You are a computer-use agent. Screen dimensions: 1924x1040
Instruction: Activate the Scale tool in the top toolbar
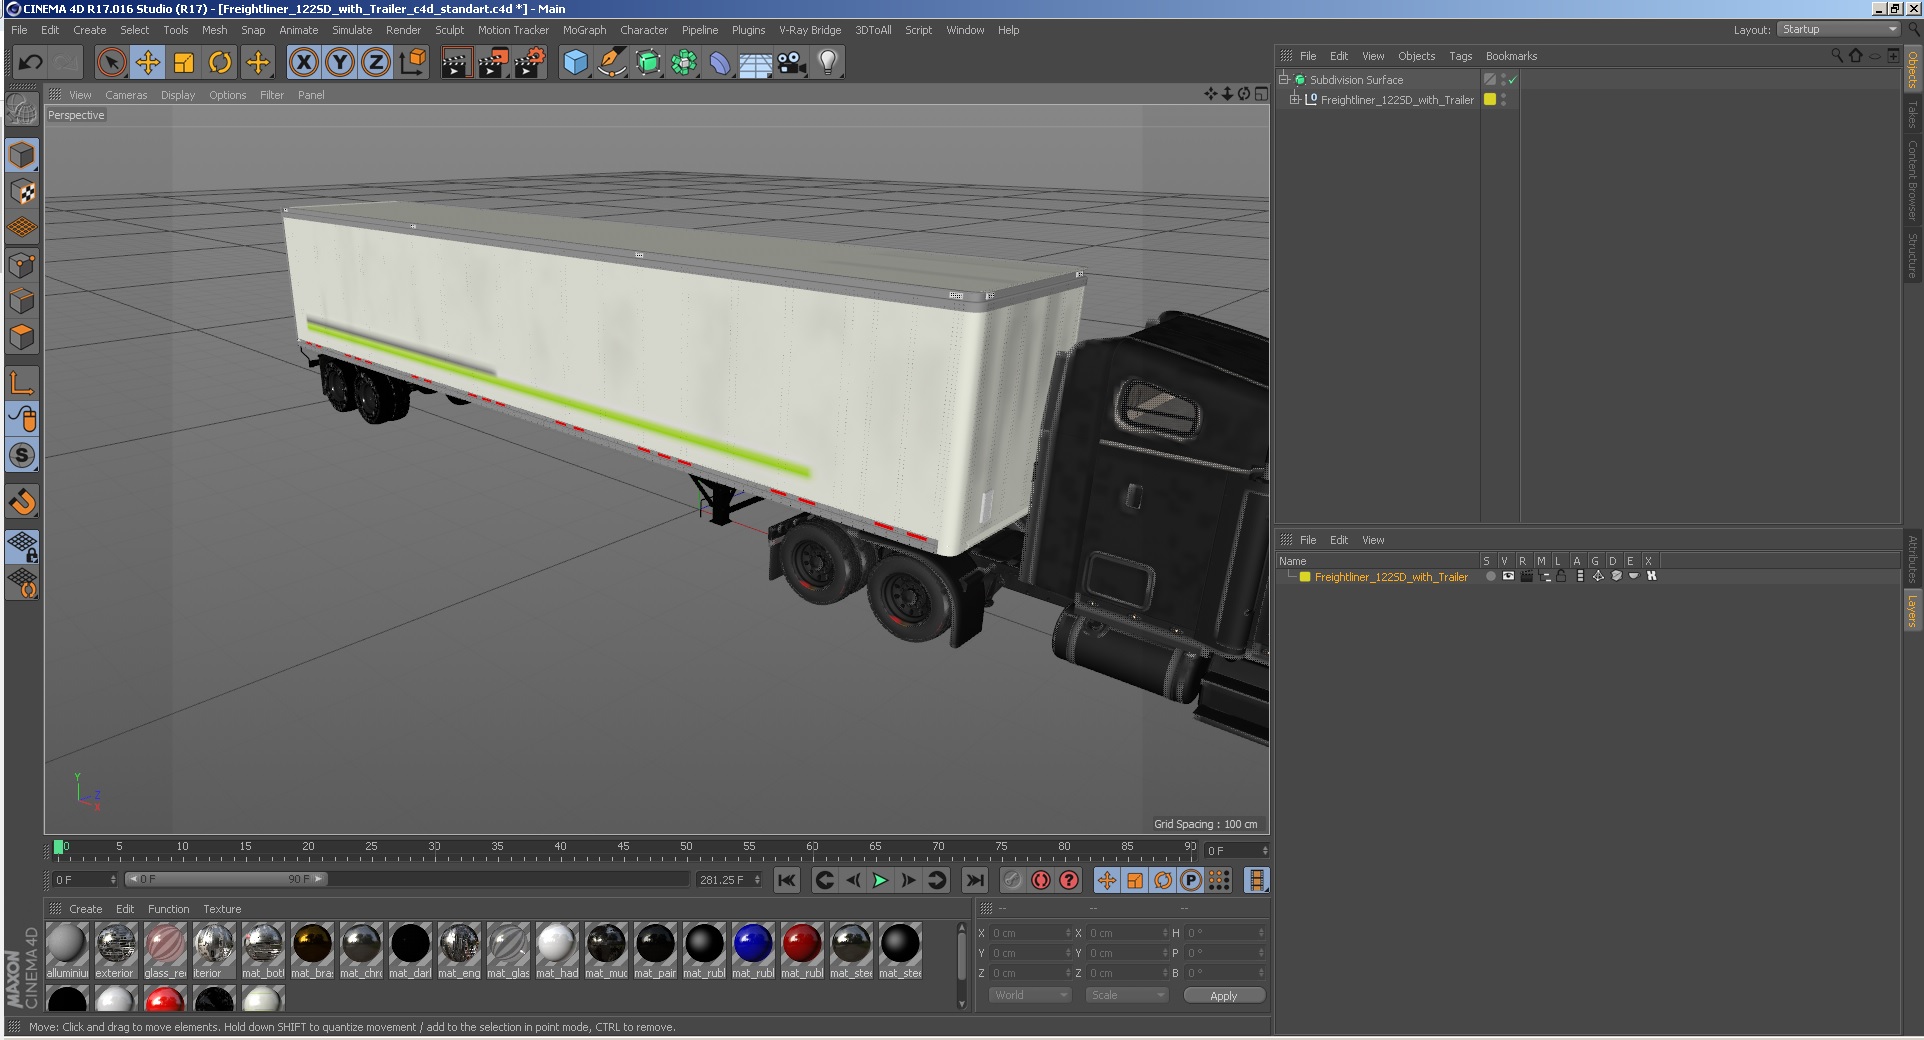[184, 63]
